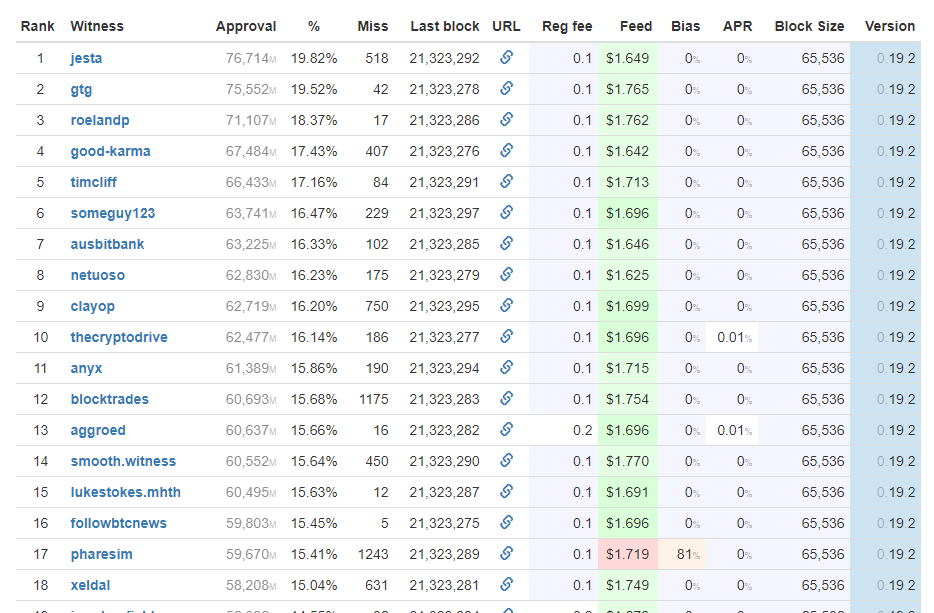Viewport: 934px width, 613px height.
Task: Open the URL icon for ausbitbank
Action: 507,244
